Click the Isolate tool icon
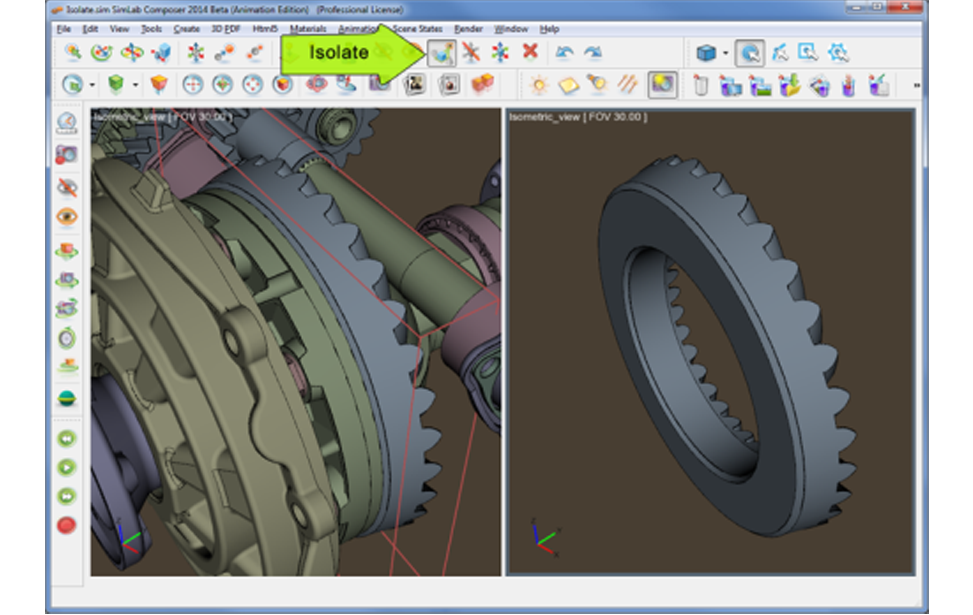Viewport: 973px width, 615px height. (x=441, y=52)
